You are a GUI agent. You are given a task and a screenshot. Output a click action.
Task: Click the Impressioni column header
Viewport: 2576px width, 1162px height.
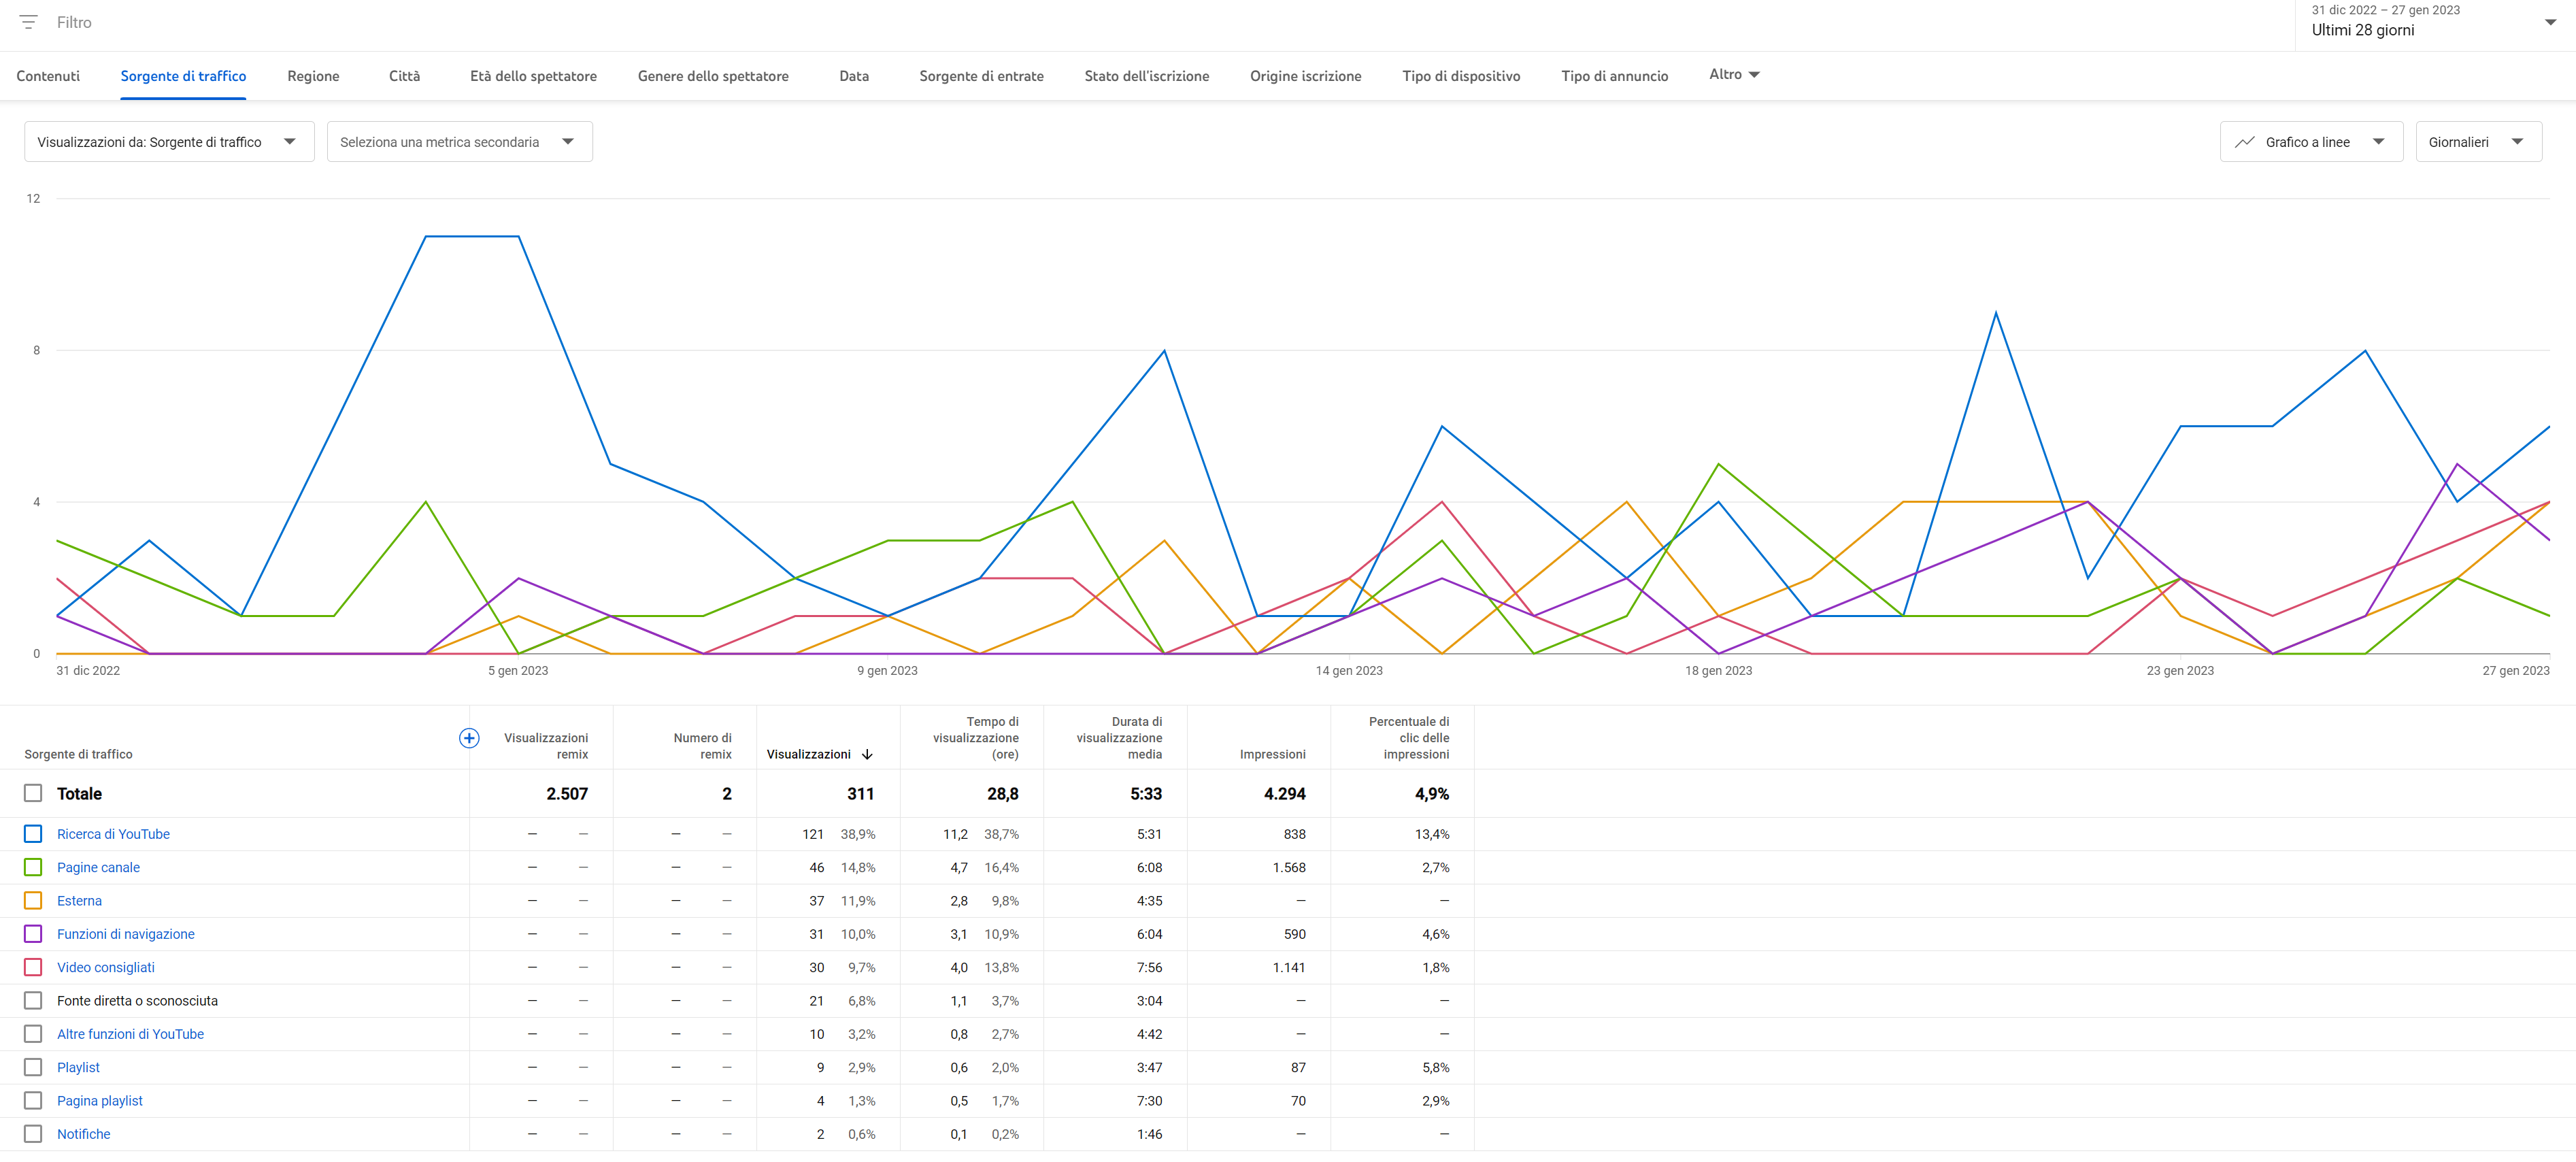[x=1272, y=755]
